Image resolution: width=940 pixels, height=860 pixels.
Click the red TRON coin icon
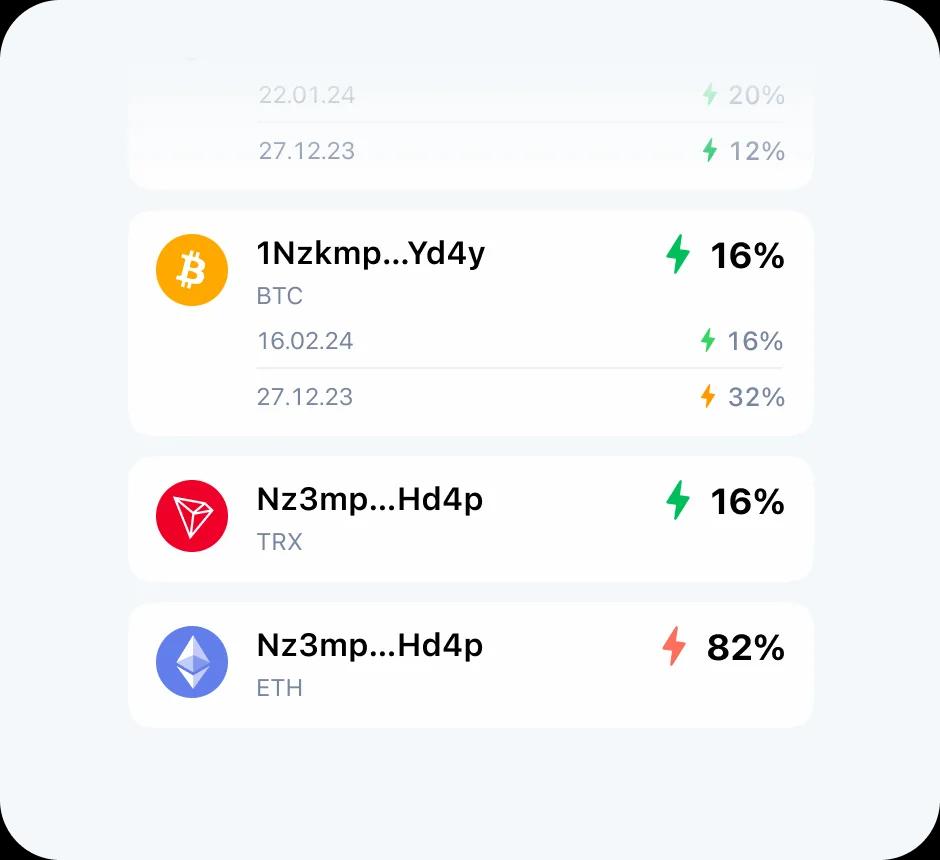pos(192,516)
